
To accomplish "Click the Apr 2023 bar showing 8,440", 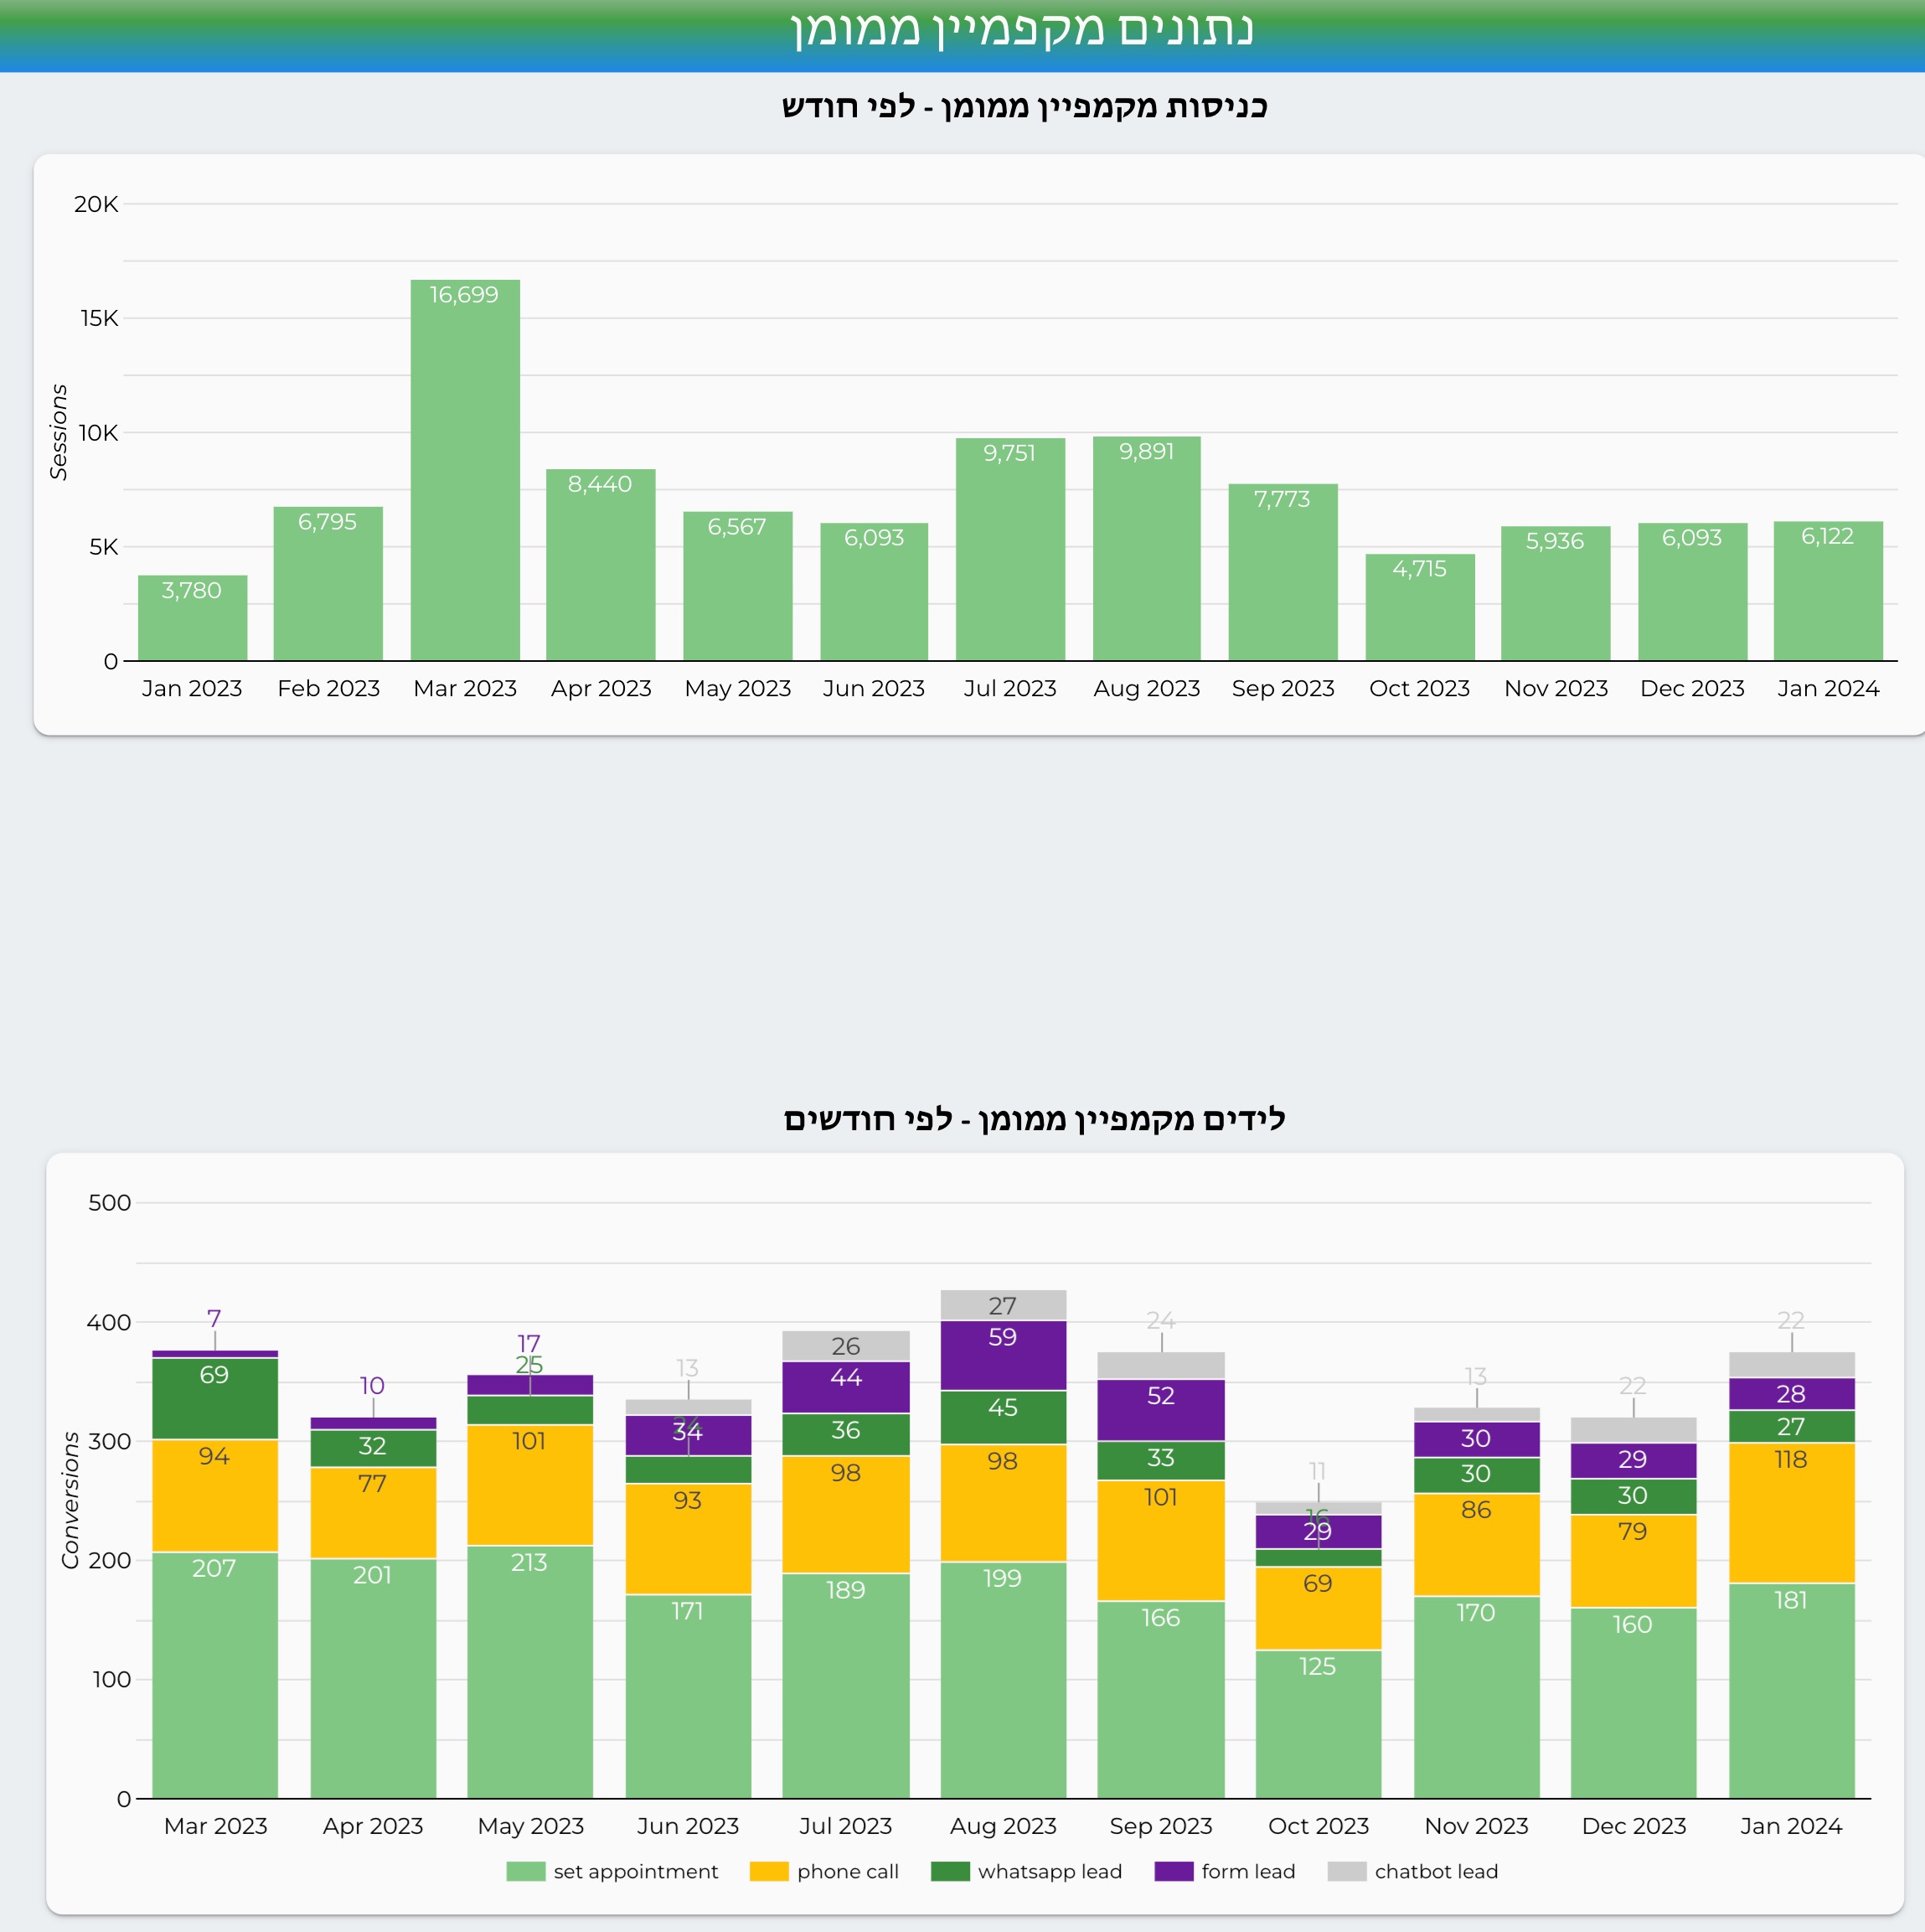I will [x=601, y=565].
